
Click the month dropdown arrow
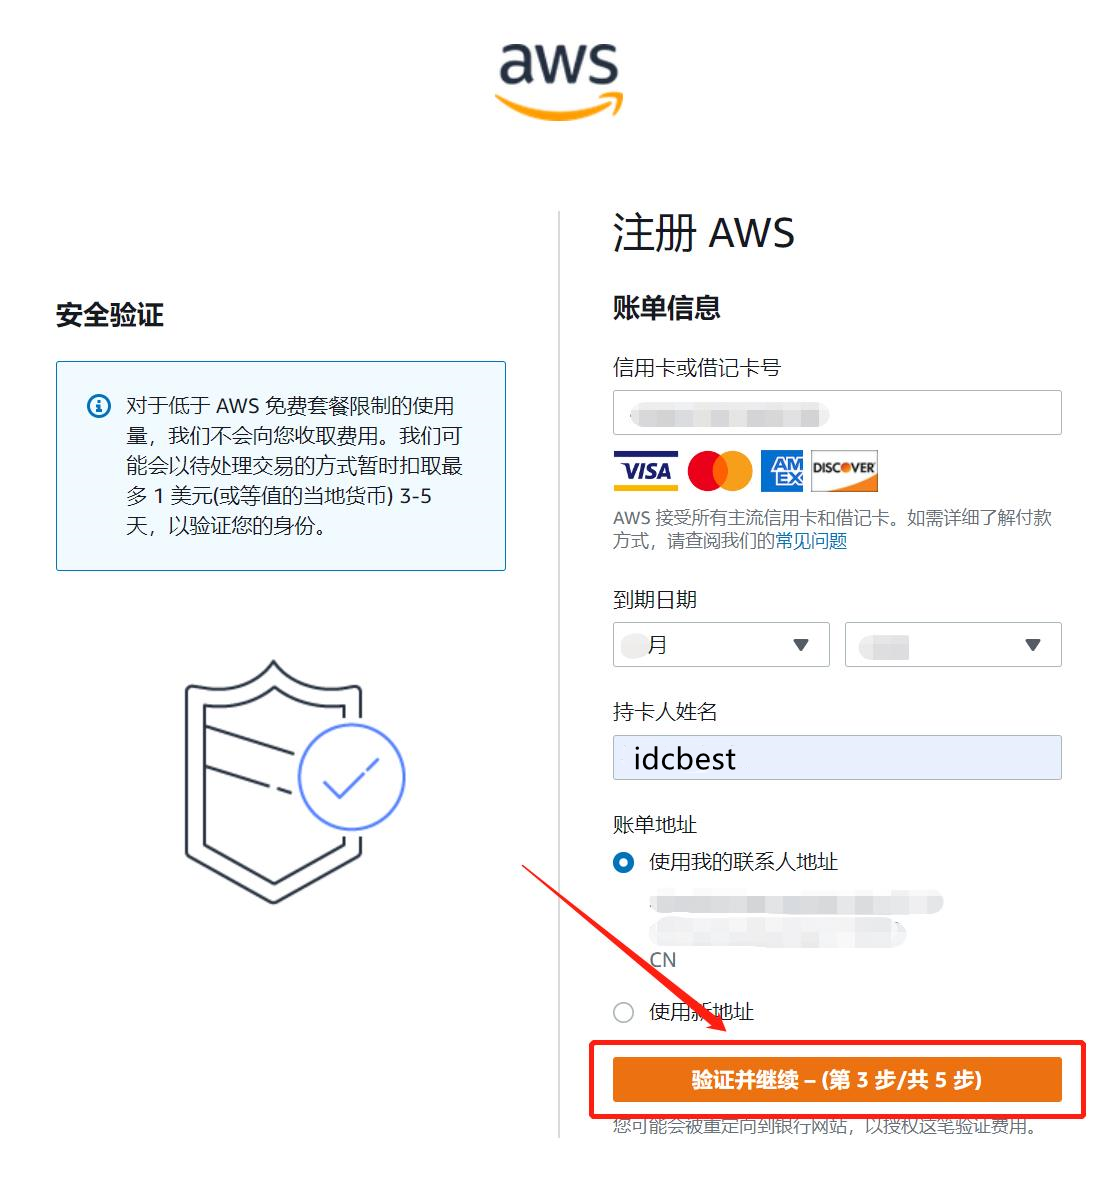[x=801, y=644]
